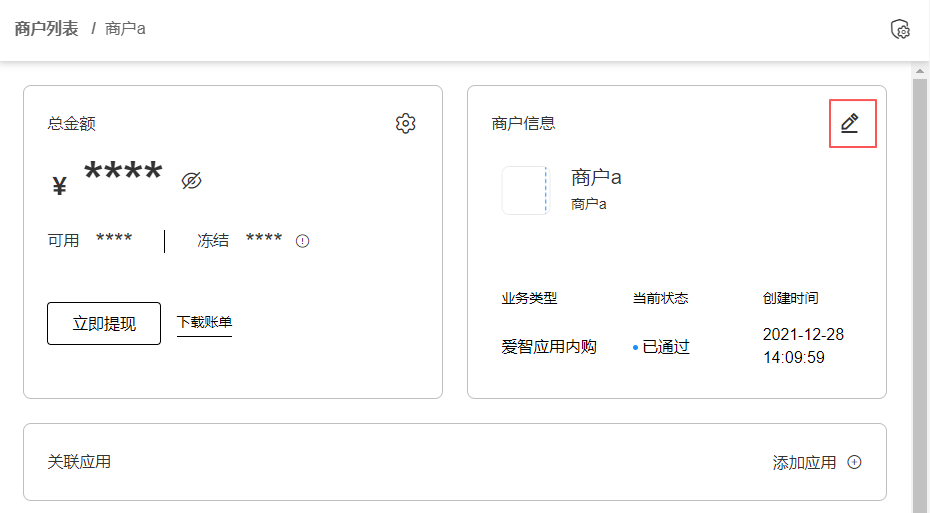Click the 已通过 status text
Screen dimensions: 930x513
(666, 347)
